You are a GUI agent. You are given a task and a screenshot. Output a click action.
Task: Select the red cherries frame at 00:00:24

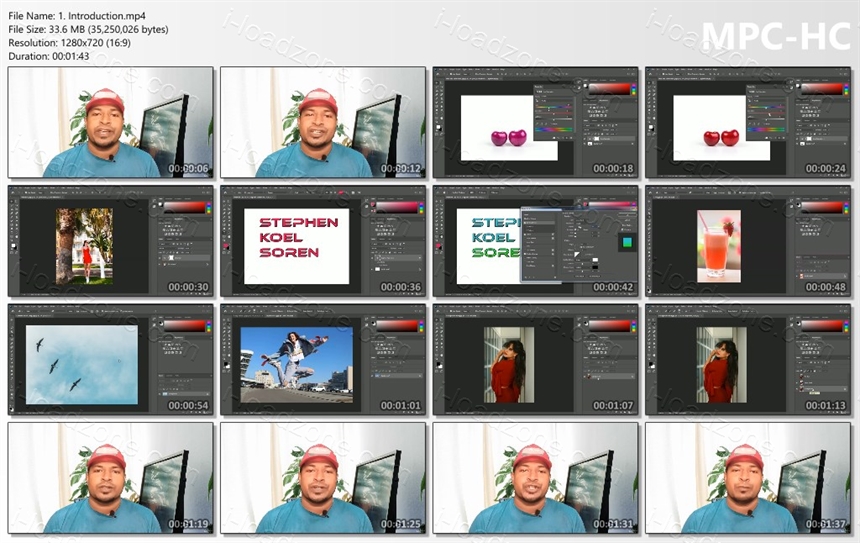pos(748,122)
